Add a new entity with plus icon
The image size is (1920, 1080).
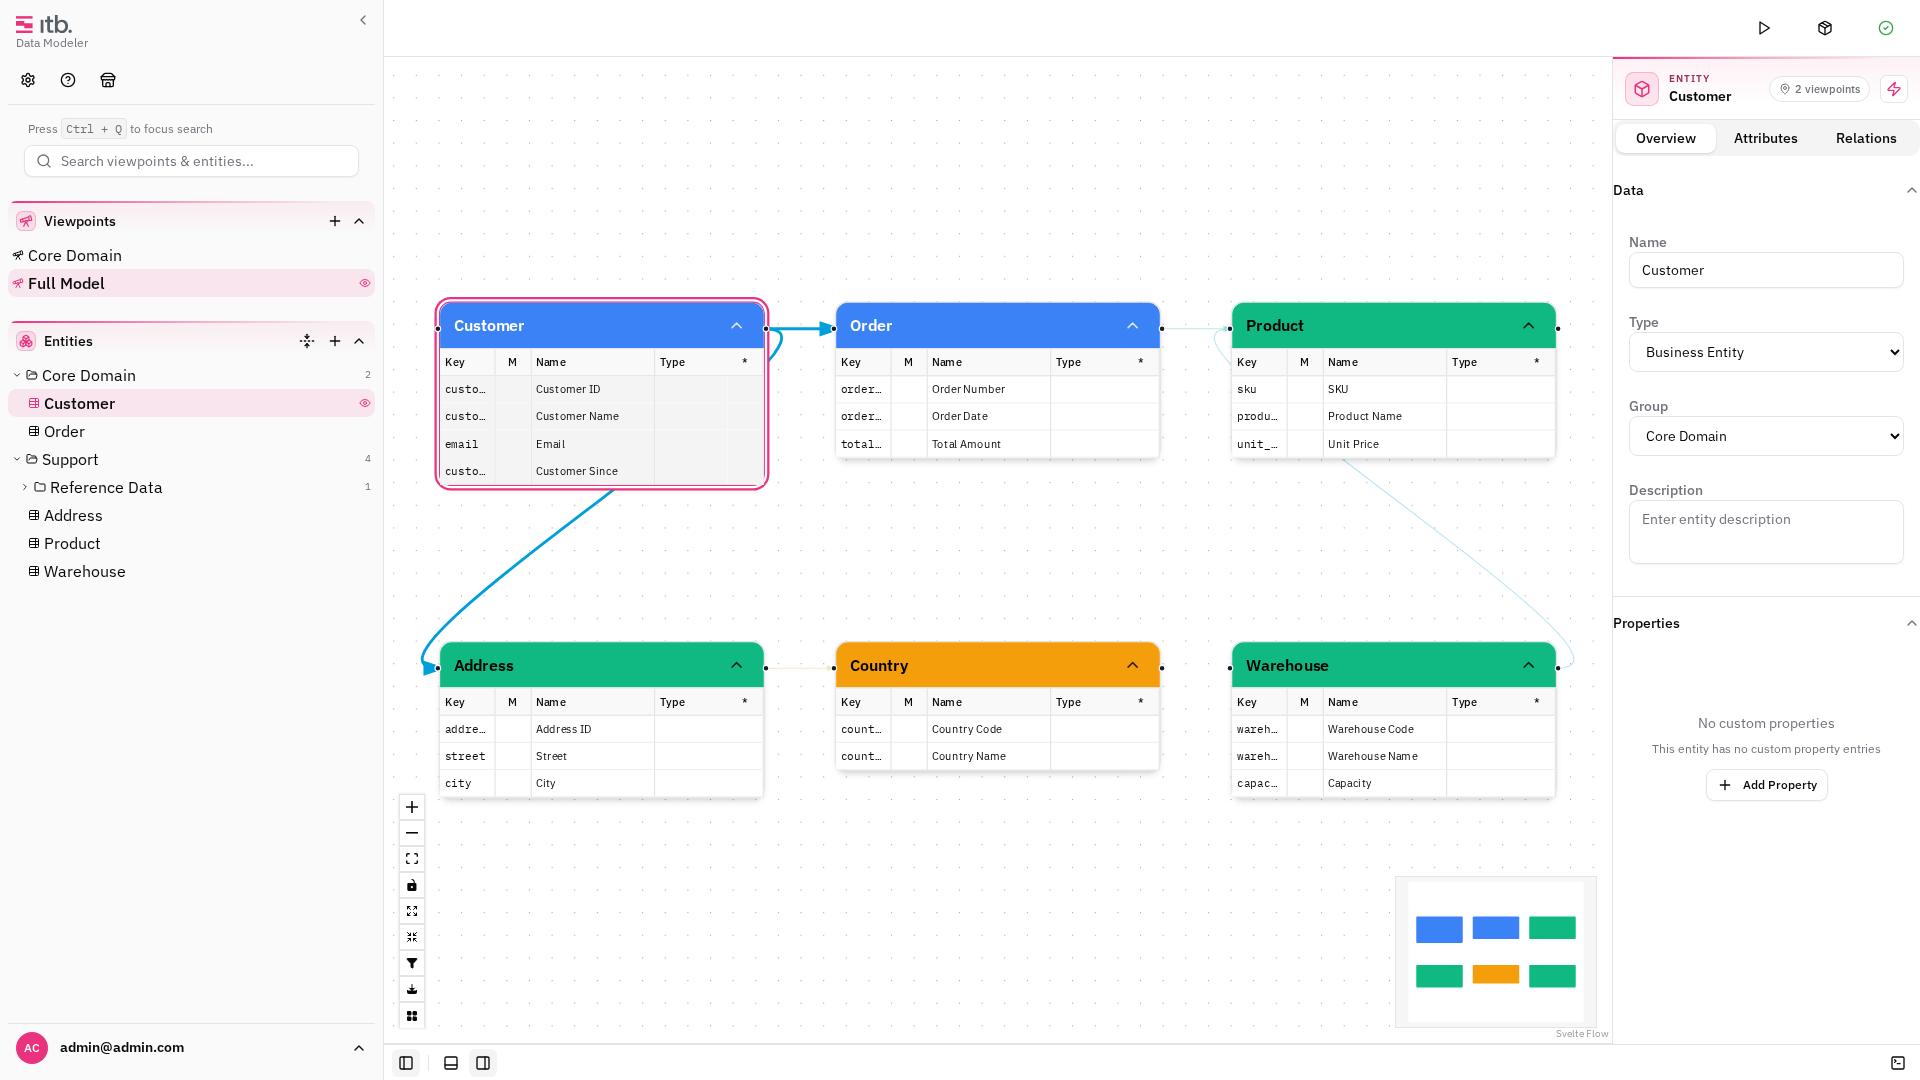(335, 341)
